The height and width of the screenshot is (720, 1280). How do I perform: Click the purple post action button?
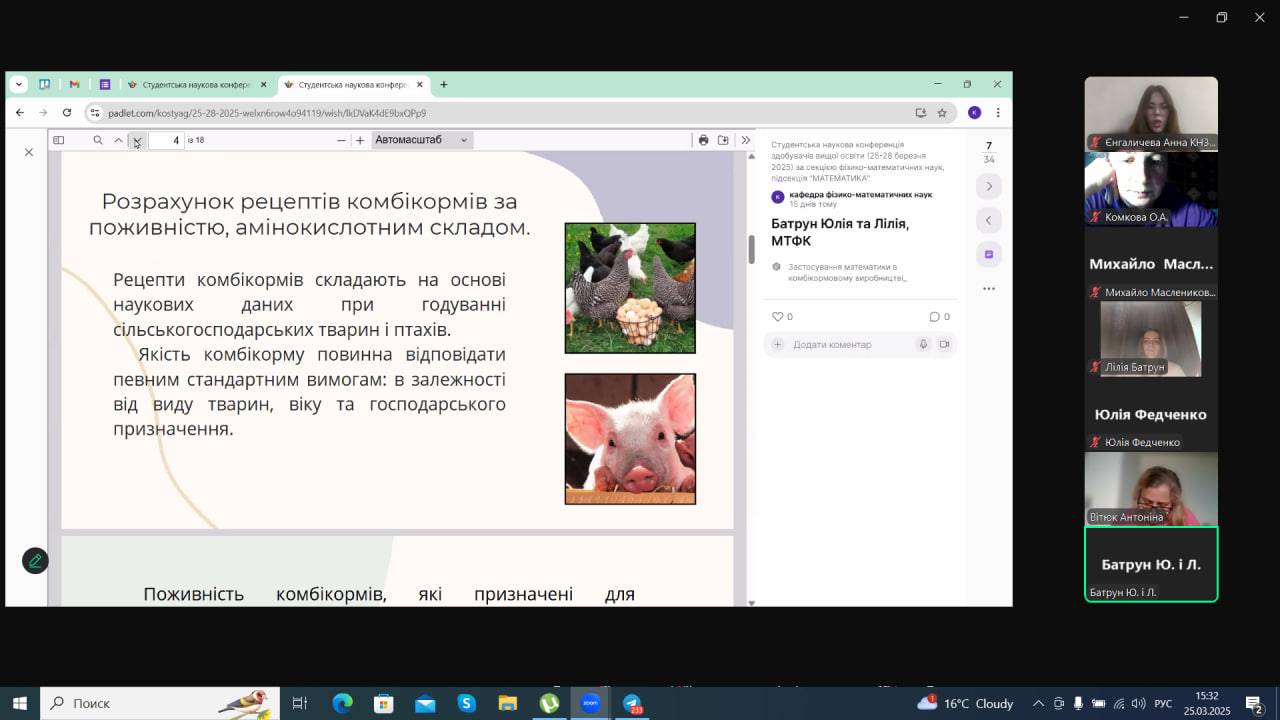989,254
